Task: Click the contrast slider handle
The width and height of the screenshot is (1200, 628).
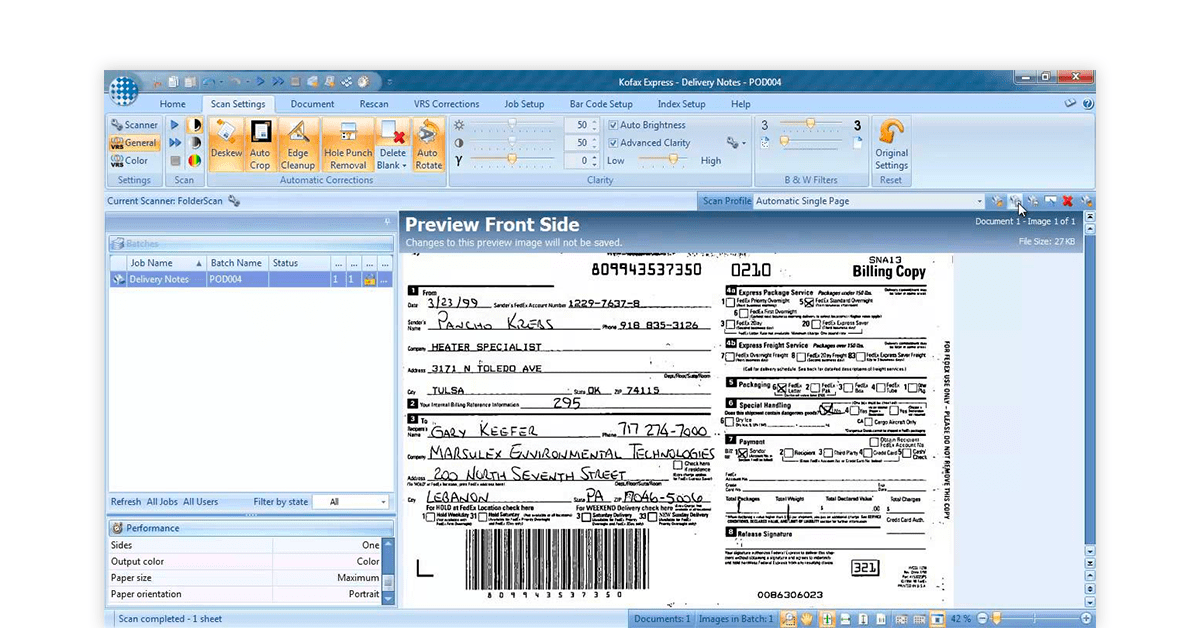Action: click(x=511, y=142)
